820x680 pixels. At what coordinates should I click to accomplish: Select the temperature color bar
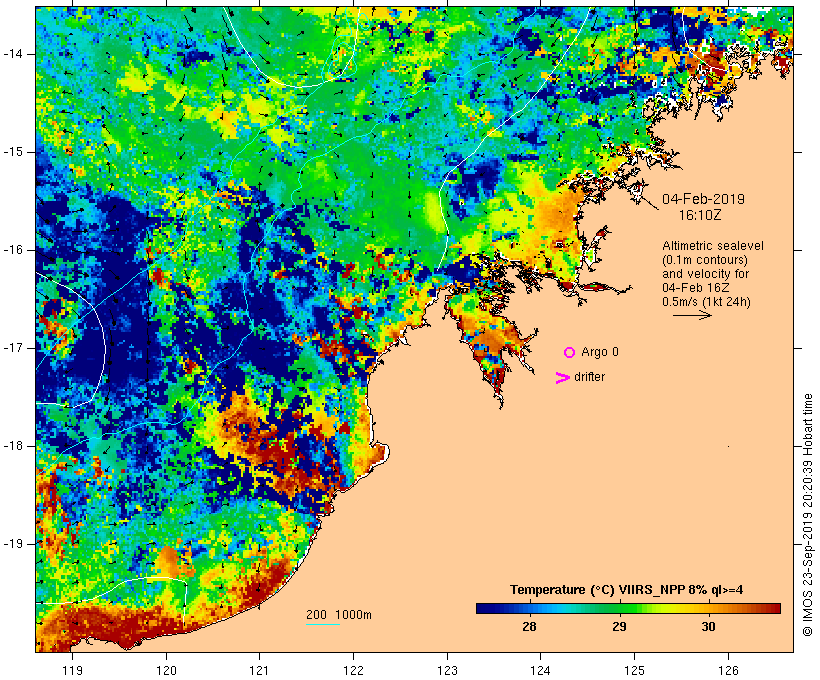point(628,608)
